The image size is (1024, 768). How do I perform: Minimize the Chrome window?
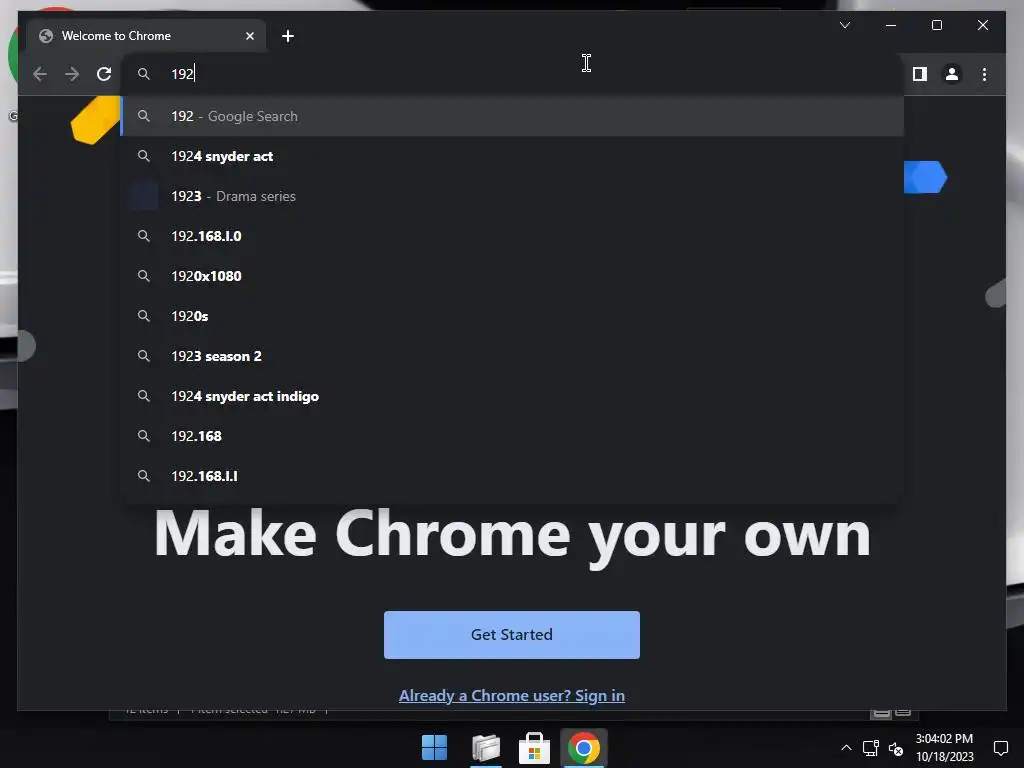891,25
